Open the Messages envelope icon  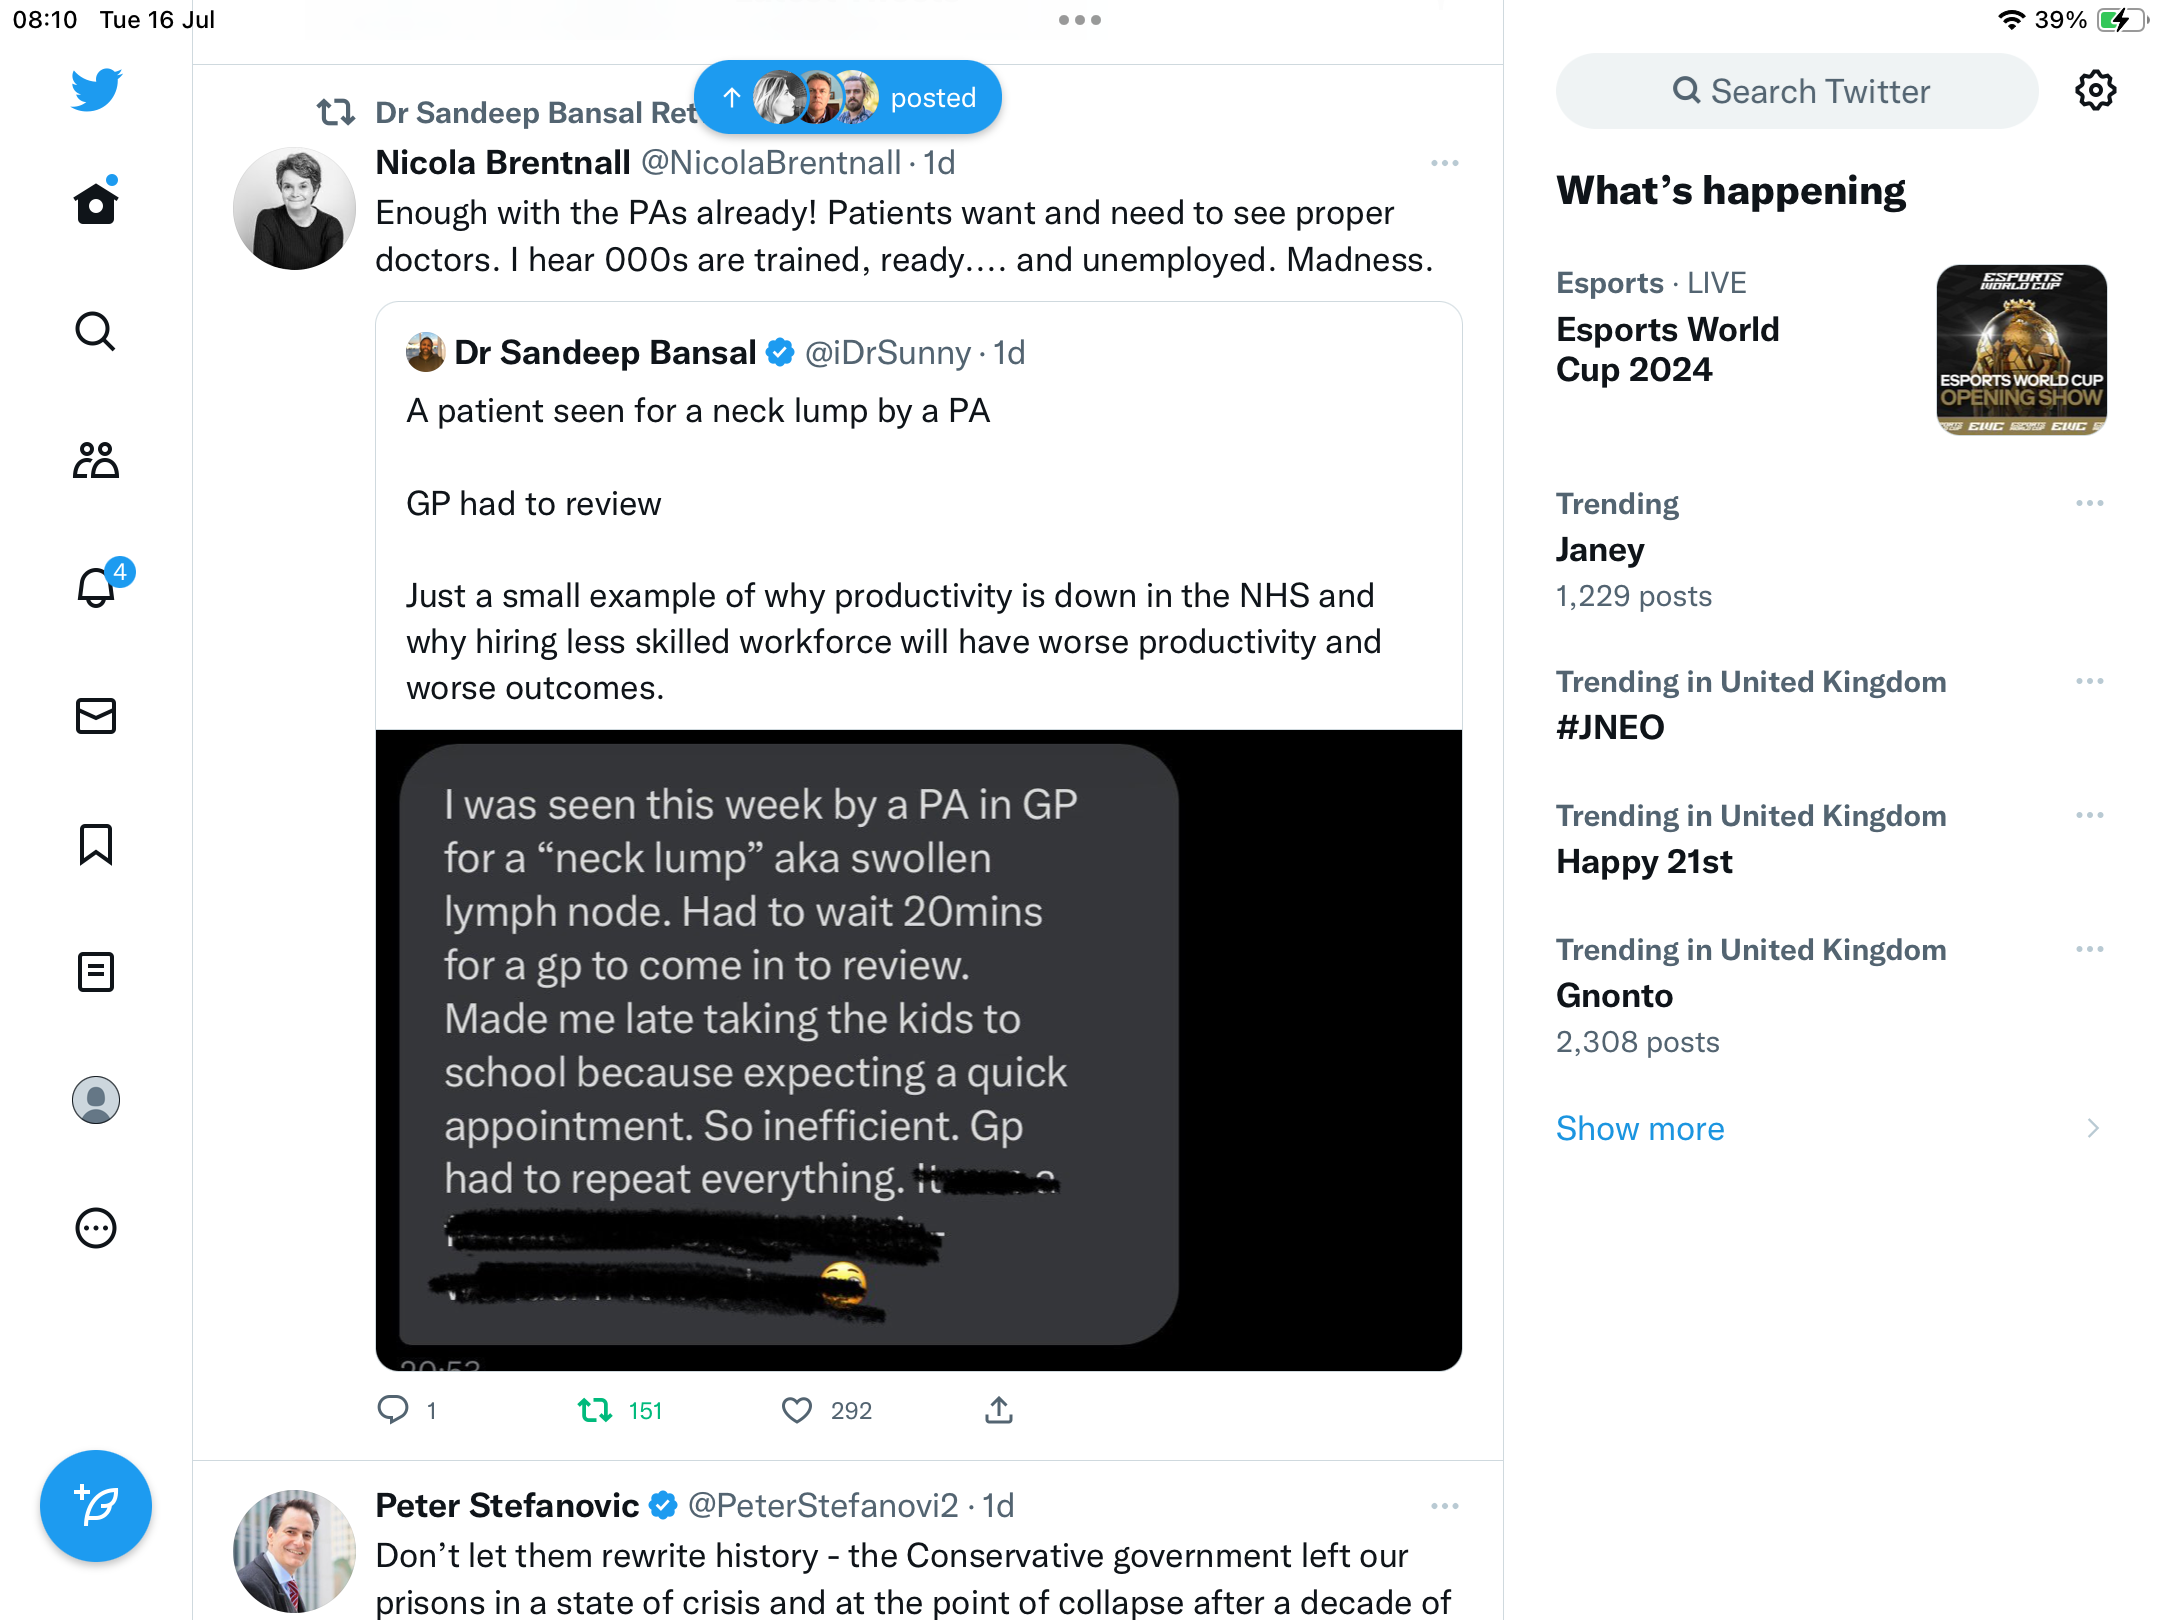(96, 716)
